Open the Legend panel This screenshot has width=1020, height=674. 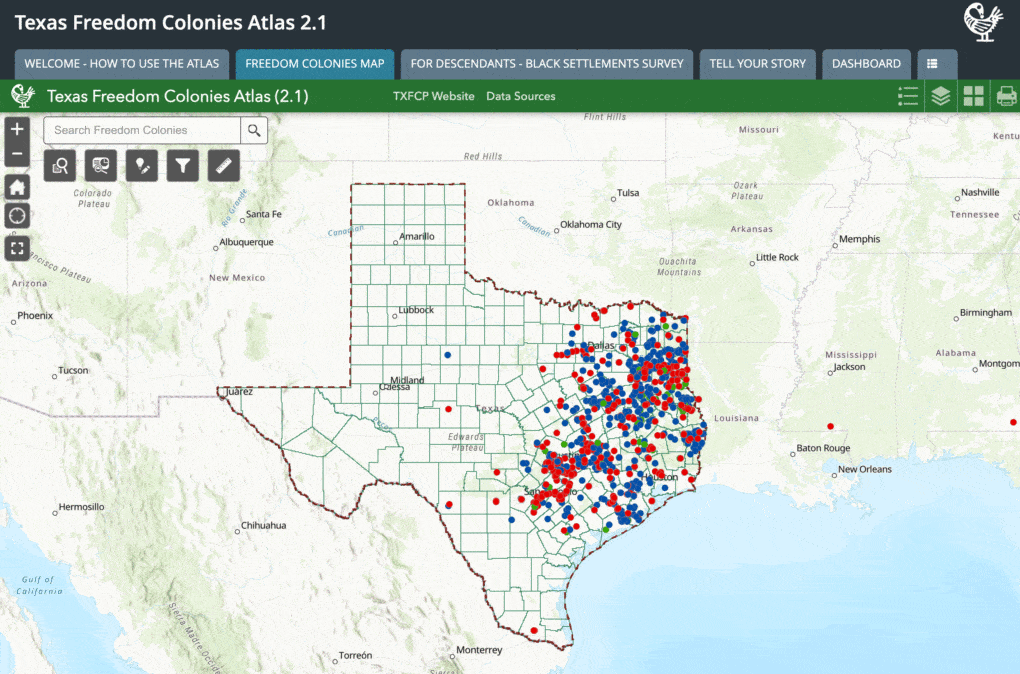click(908, 96)
